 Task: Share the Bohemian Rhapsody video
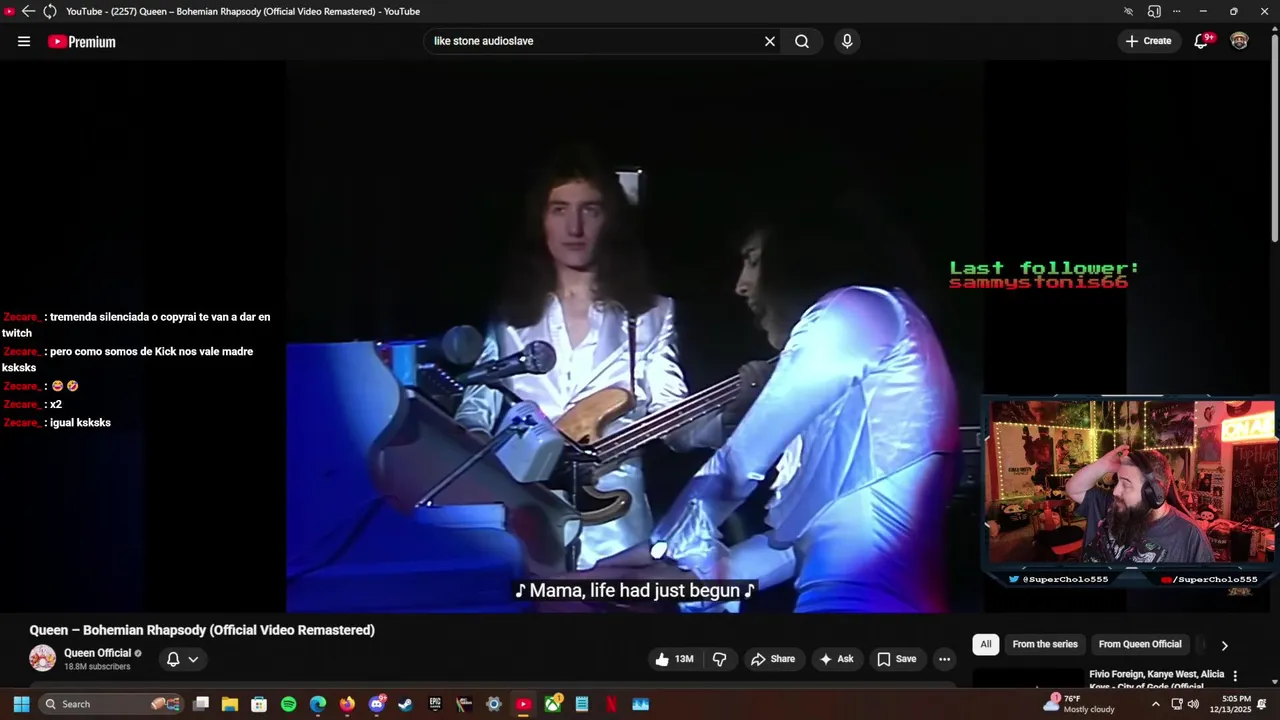[773, 659]
